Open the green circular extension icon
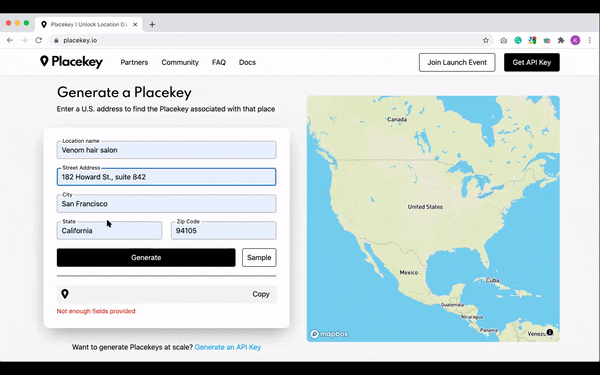 518,40
